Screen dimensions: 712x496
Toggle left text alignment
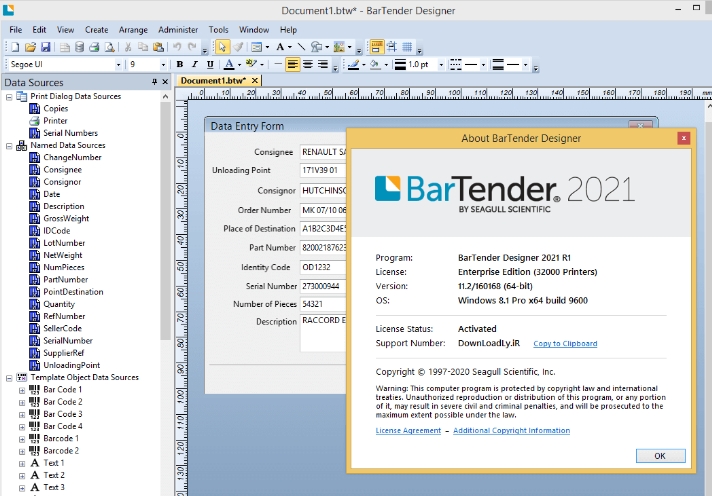click(x=292, y=64)
